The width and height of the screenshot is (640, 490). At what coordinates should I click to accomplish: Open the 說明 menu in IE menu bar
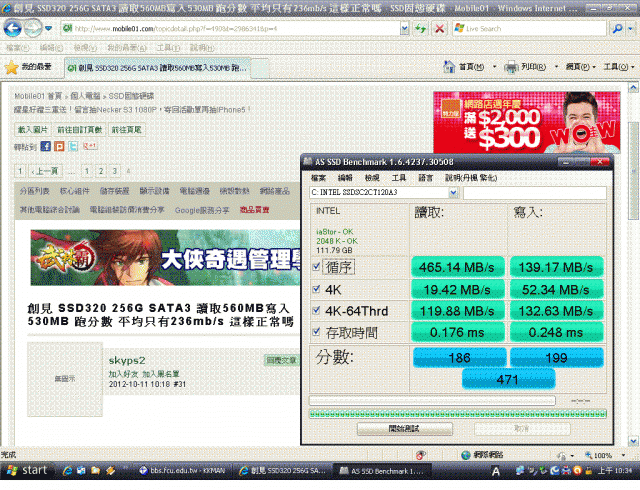click(202, 48)
